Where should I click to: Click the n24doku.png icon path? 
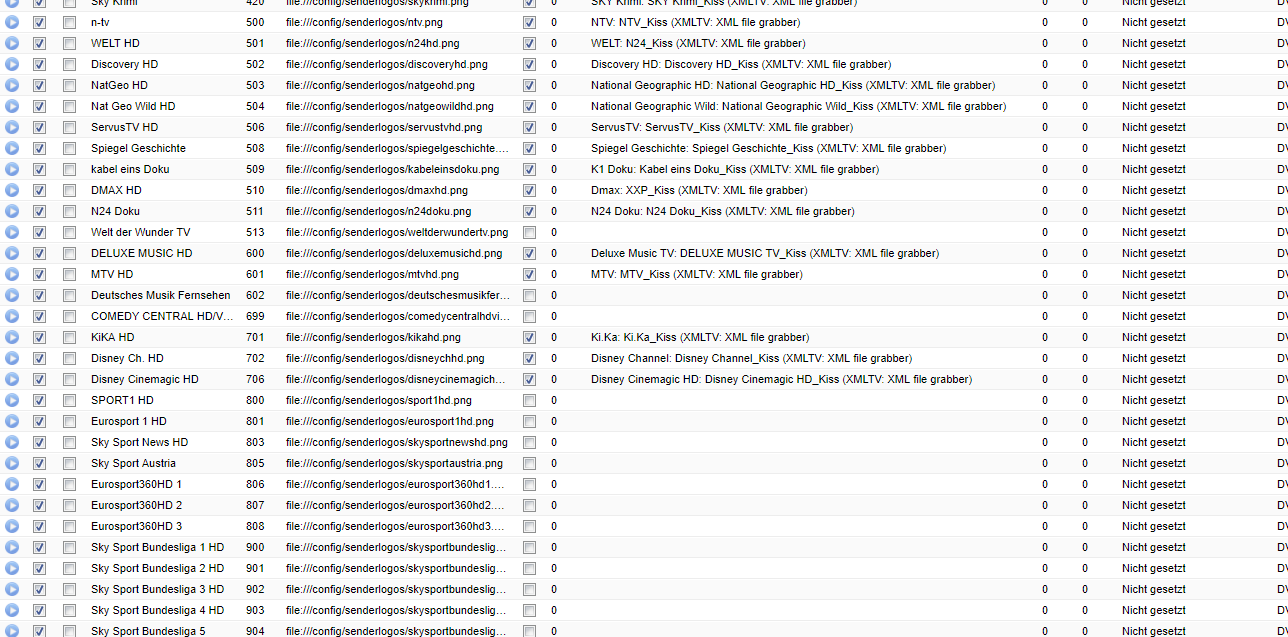[378, 211]
